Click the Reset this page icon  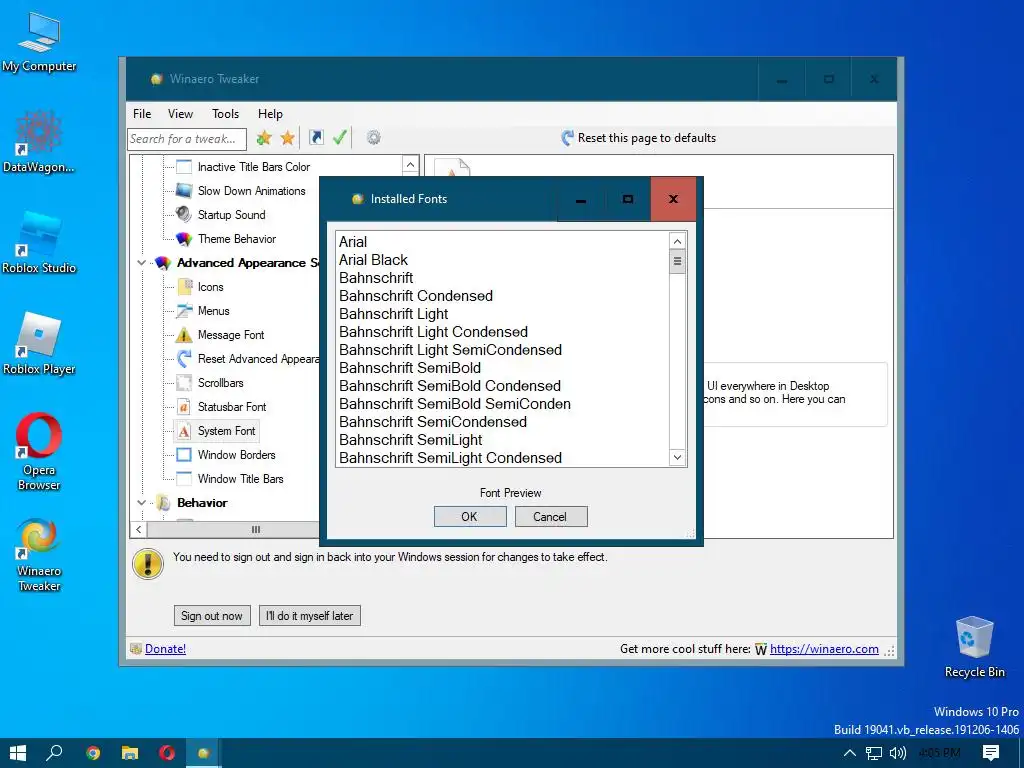[568, 138]
